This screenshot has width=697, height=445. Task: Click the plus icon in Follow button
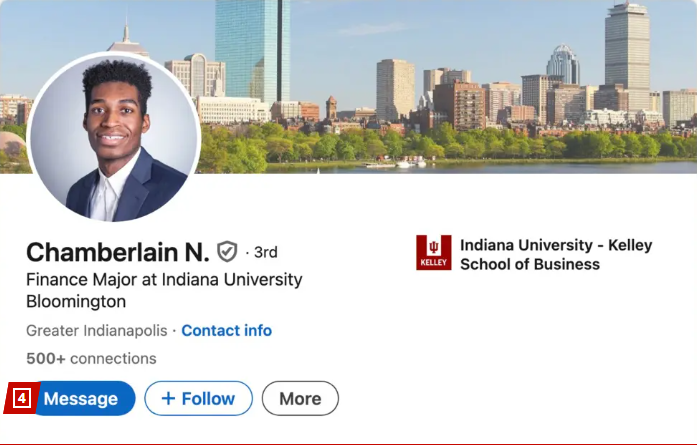[x=168, y=398]
